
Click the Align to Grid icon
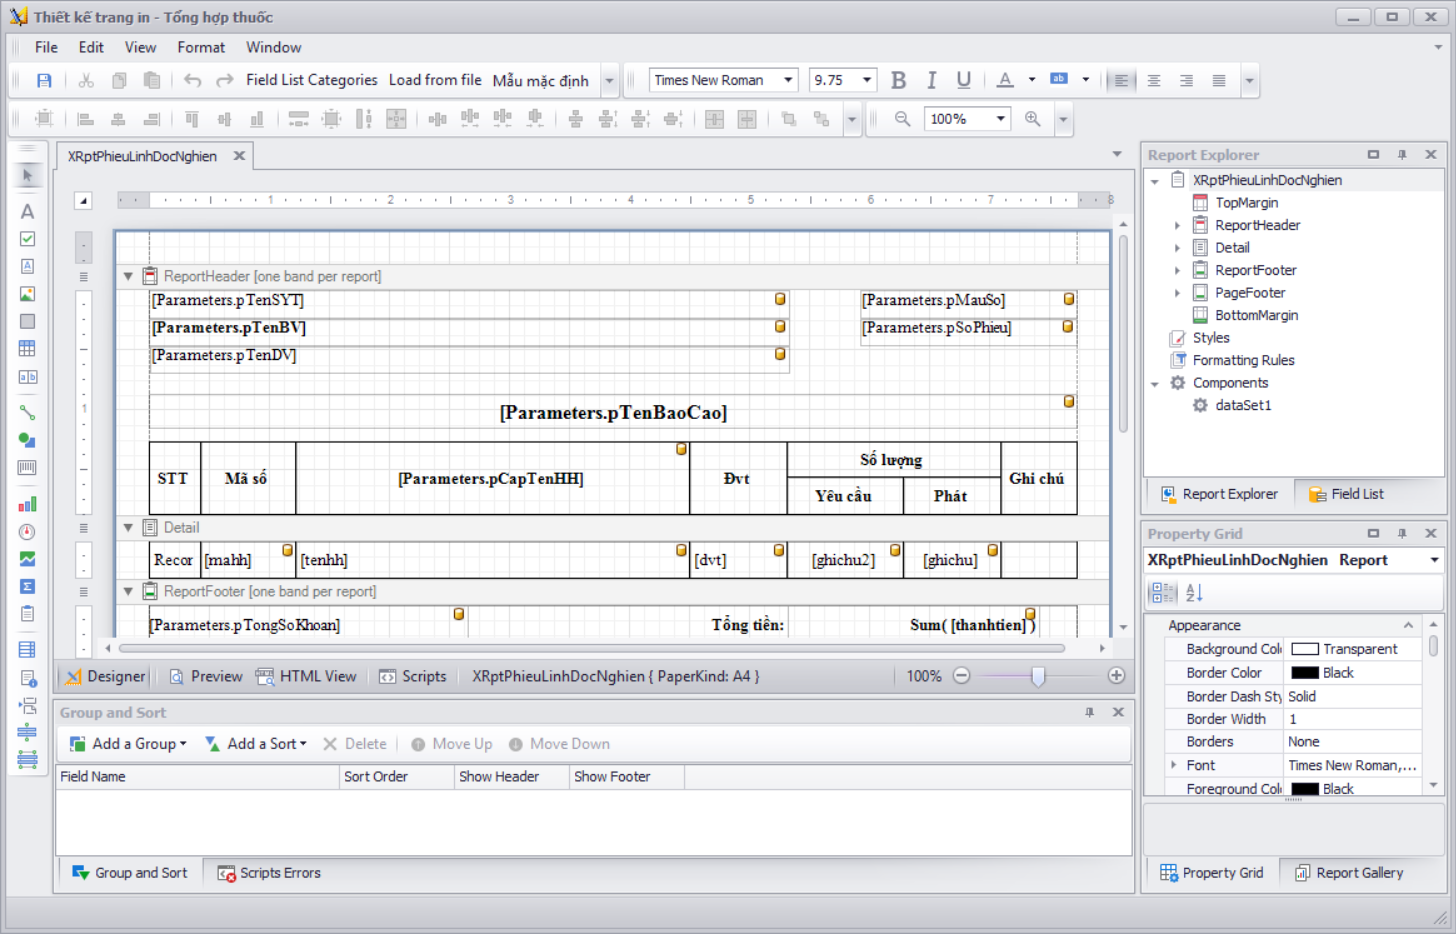[44, 118]
